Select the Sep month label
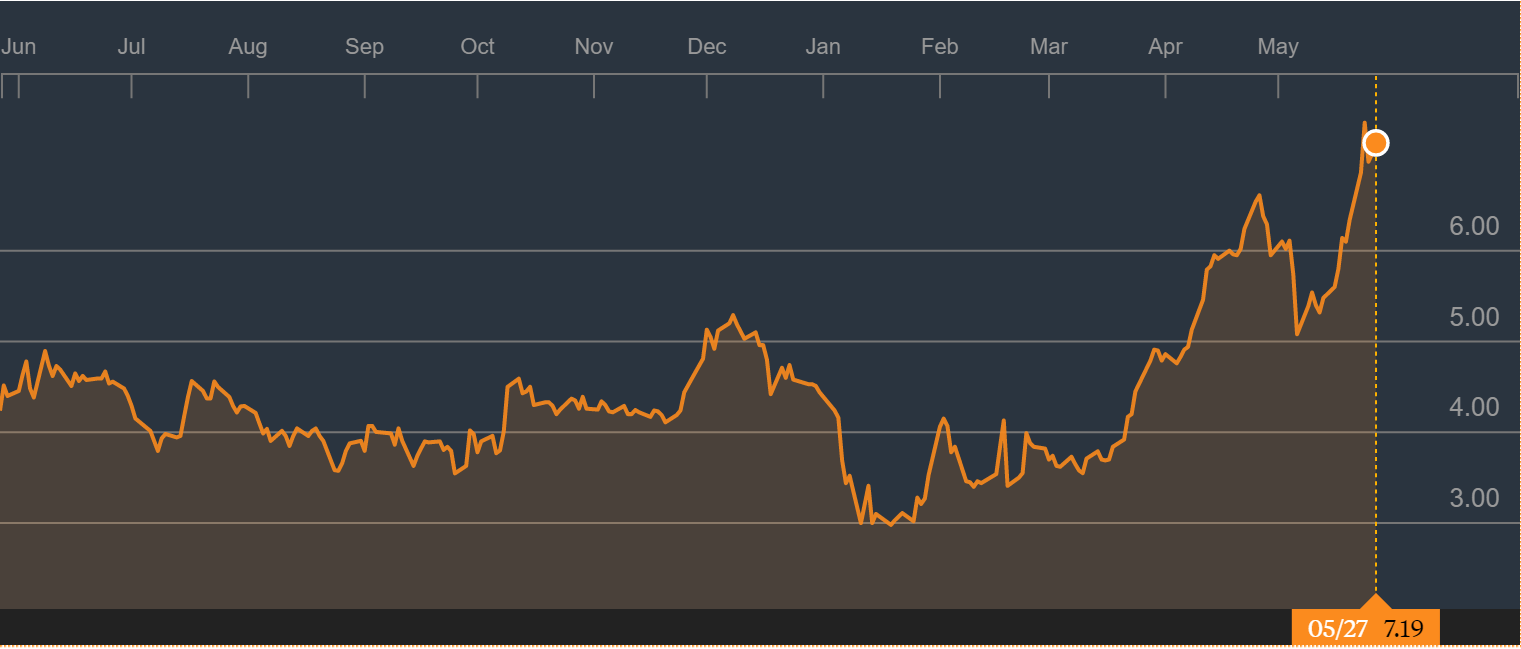 364,46
